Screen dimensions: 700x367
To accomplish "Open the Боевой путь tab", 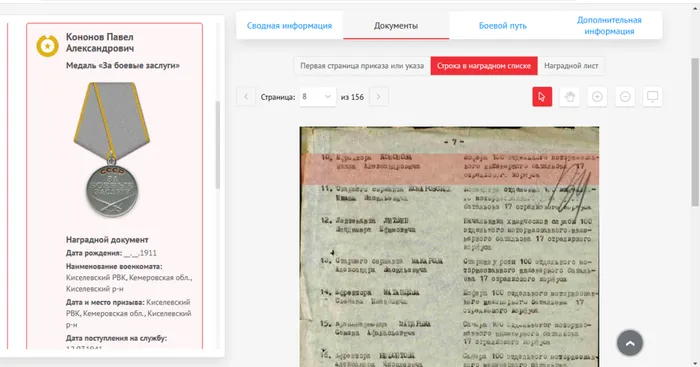I will (x=503, y=26).
